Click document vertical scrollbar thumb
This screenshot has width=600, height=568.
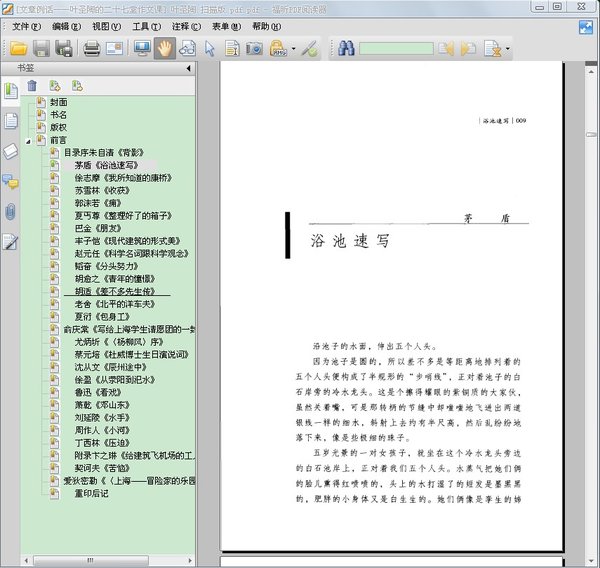[591, 134]
